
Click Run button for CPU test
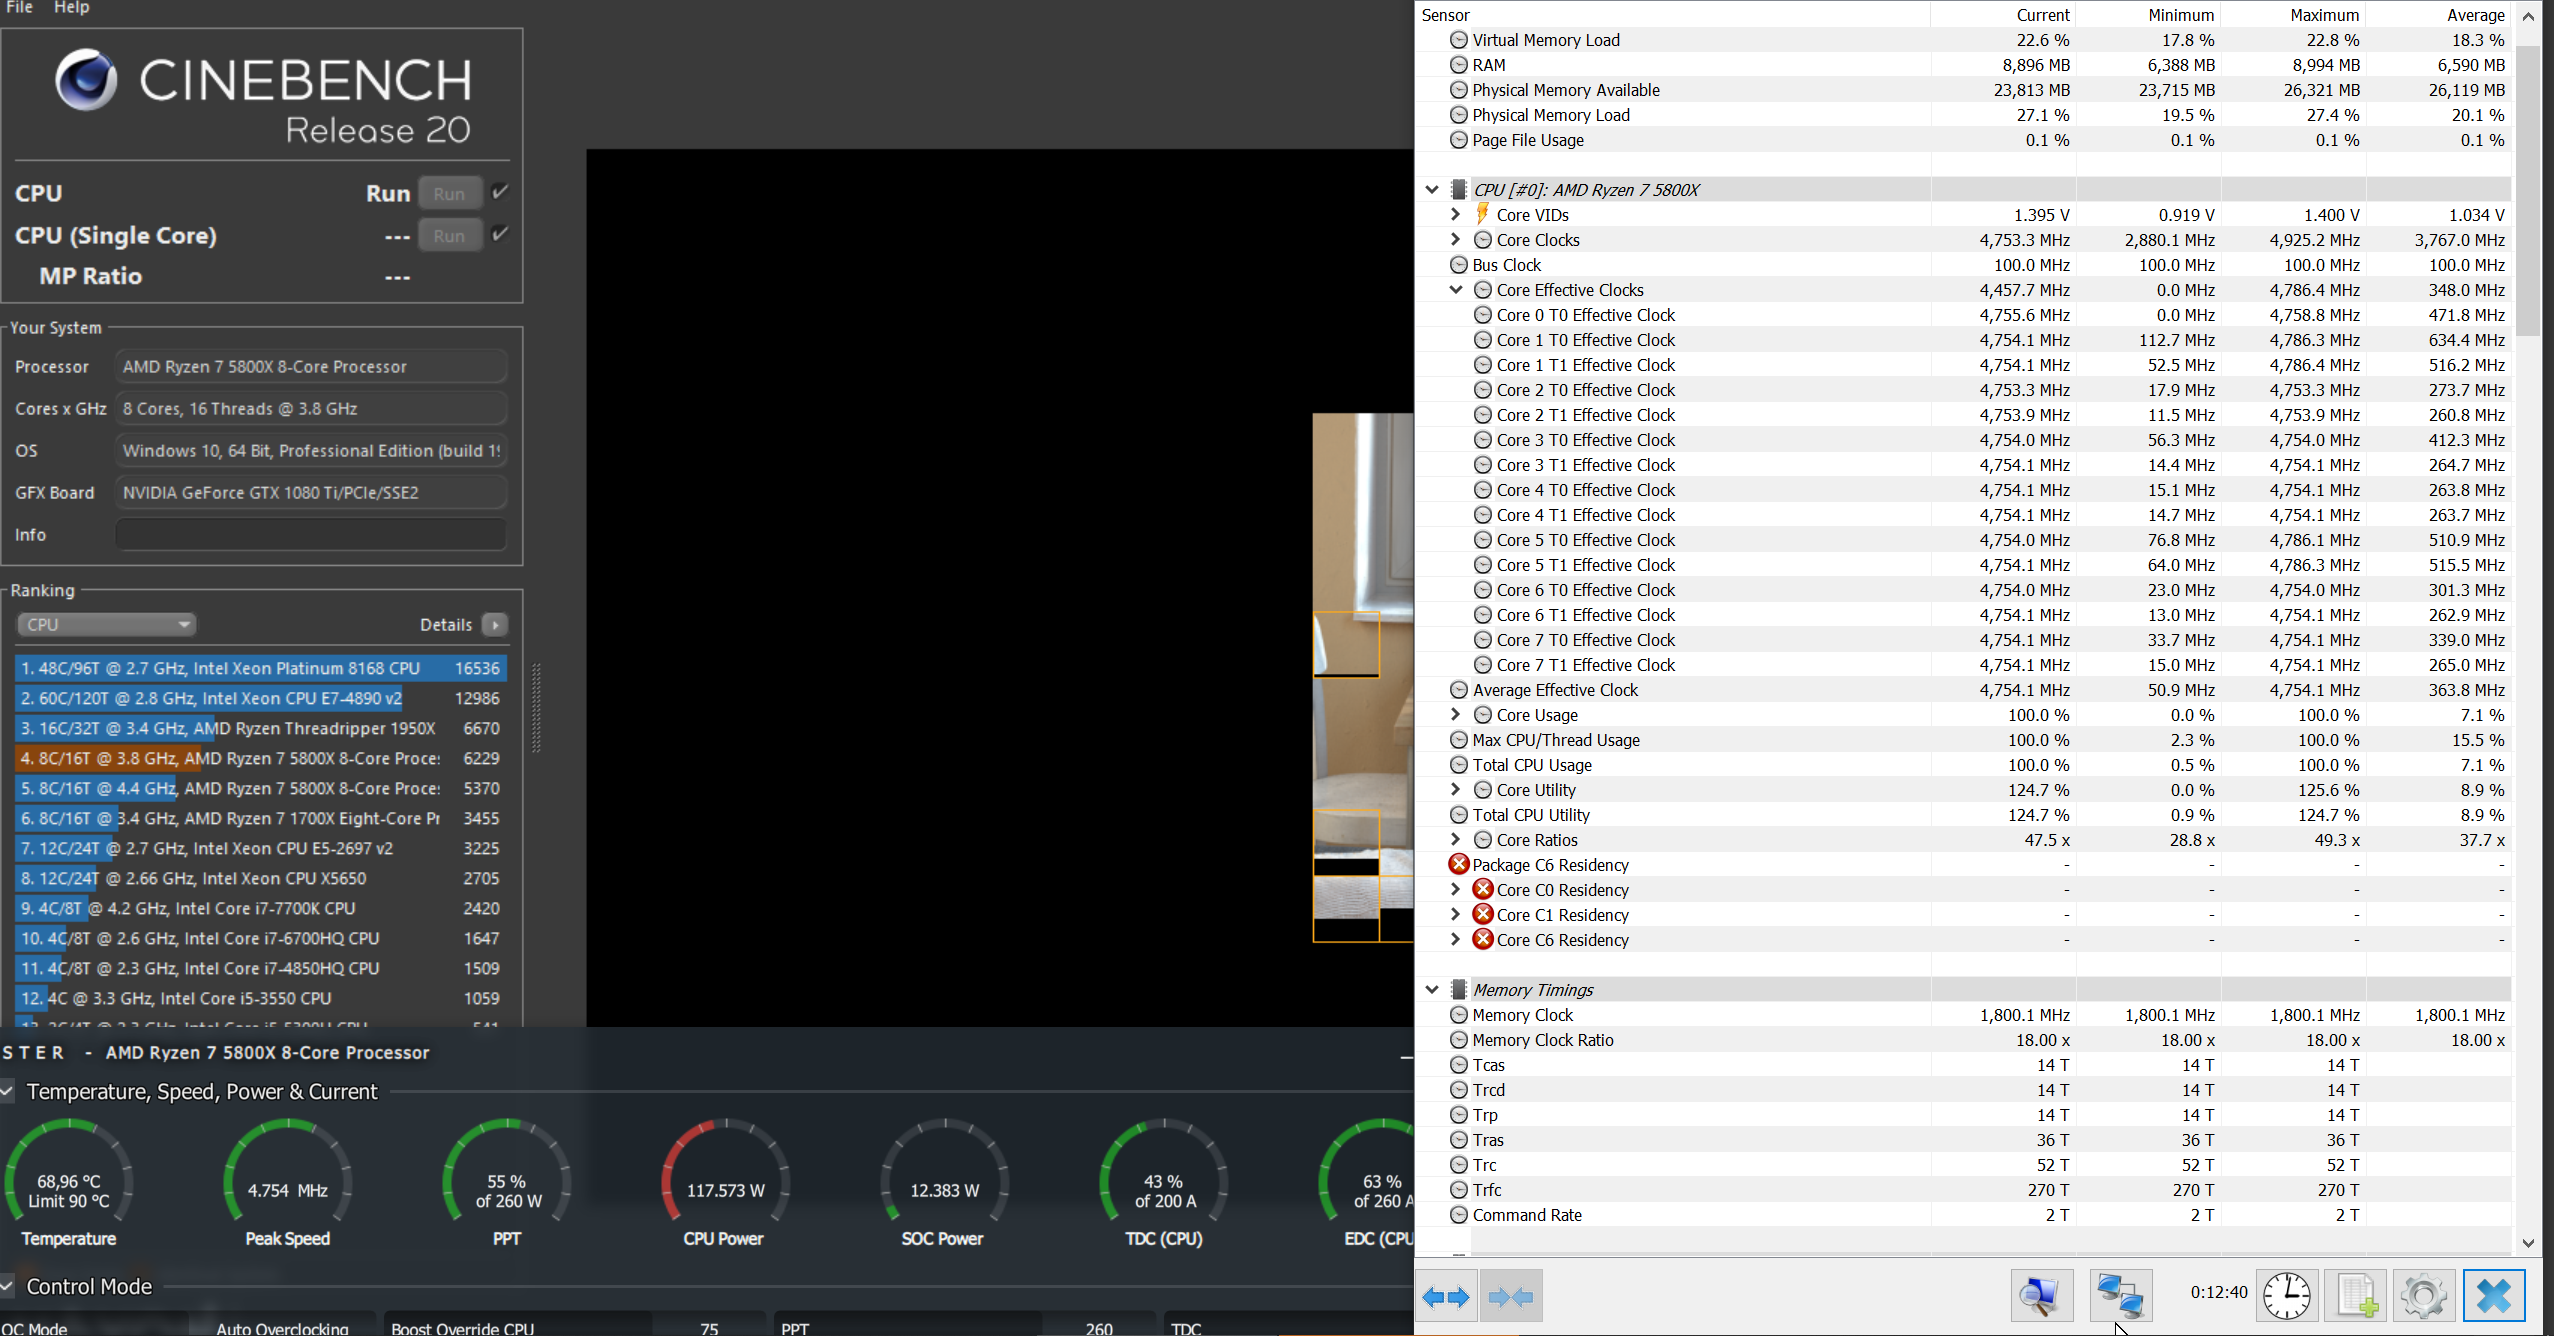(x=449, y=193)
